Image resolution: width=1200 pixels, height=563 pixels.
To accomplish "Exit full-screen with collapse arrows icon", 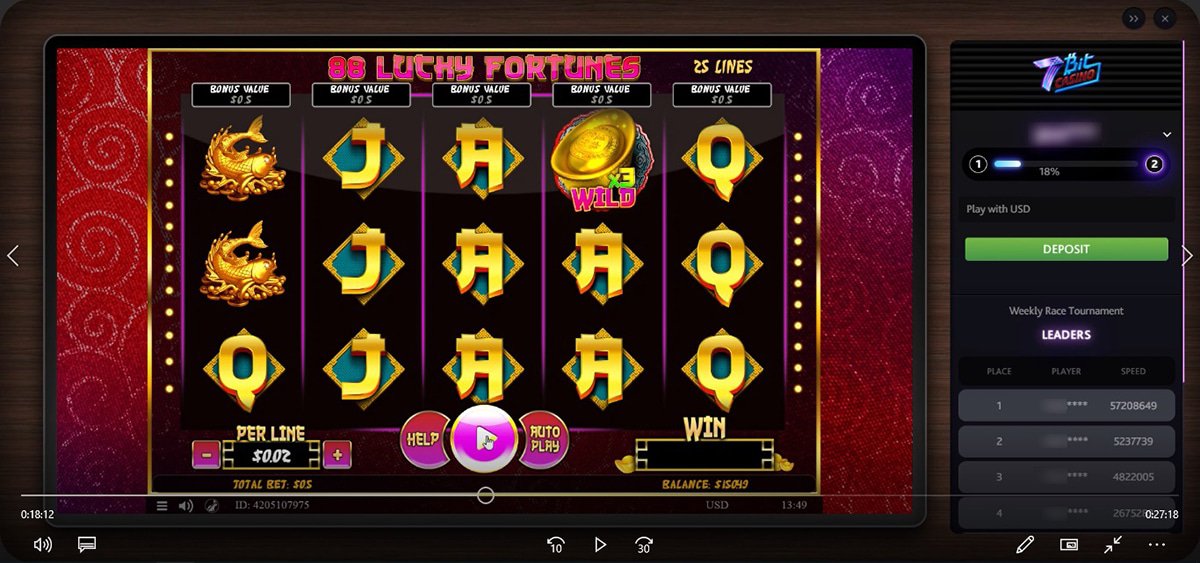I will point(1113,545).
